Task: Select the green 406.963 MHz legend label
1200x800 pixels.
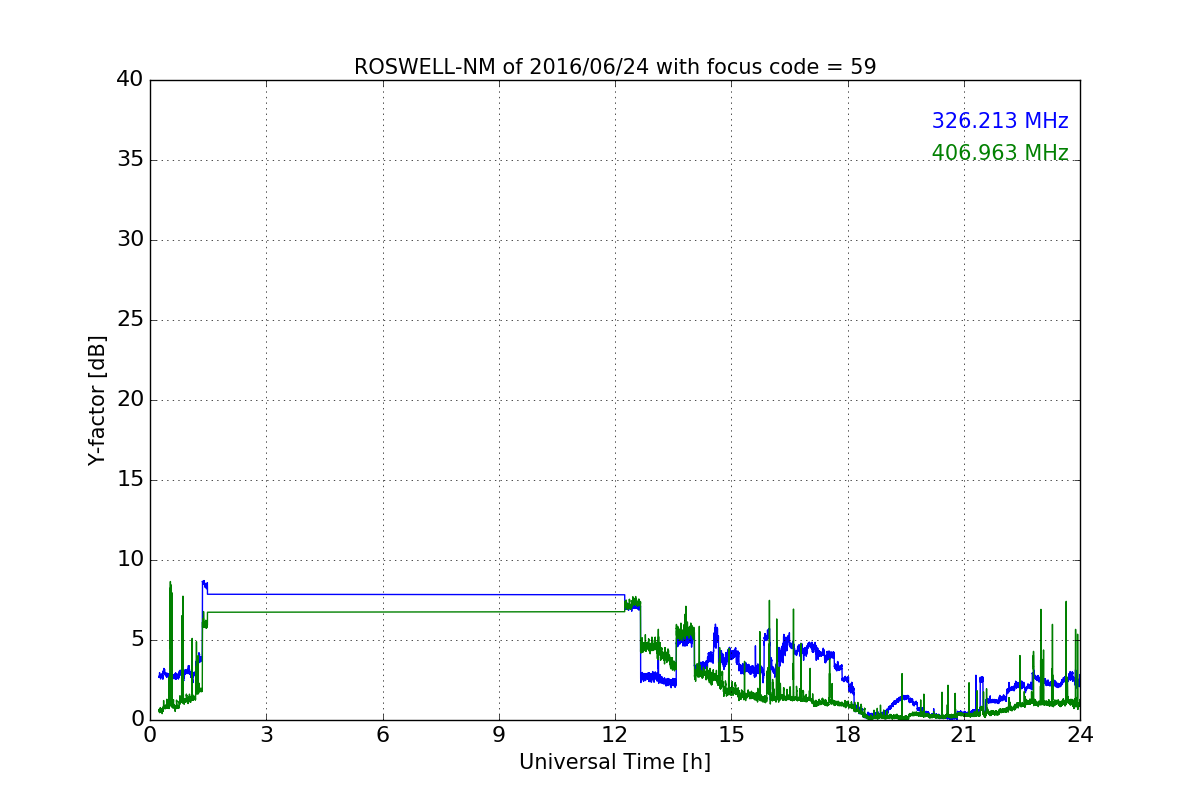Action: pos(1000,153)
